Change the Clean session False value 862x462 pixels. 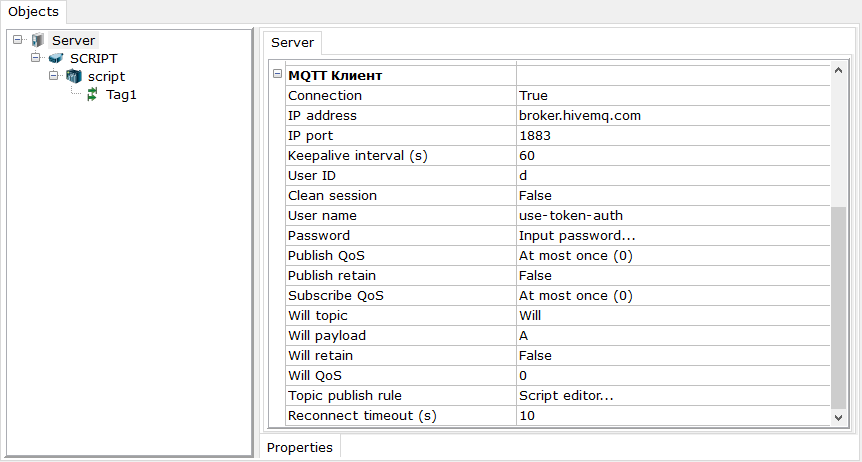coord(673,196)
